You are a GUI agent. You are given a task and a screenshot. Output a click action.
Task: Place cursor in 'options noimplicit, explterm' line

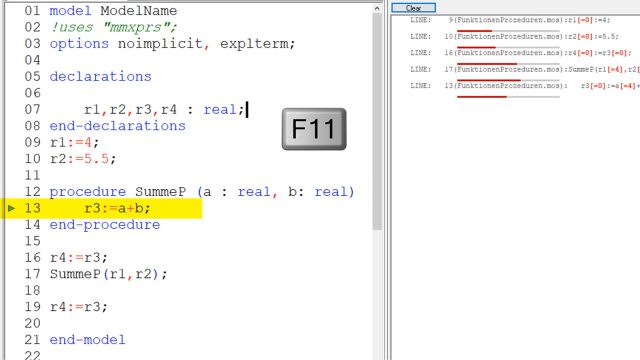(x=172, y=44)
